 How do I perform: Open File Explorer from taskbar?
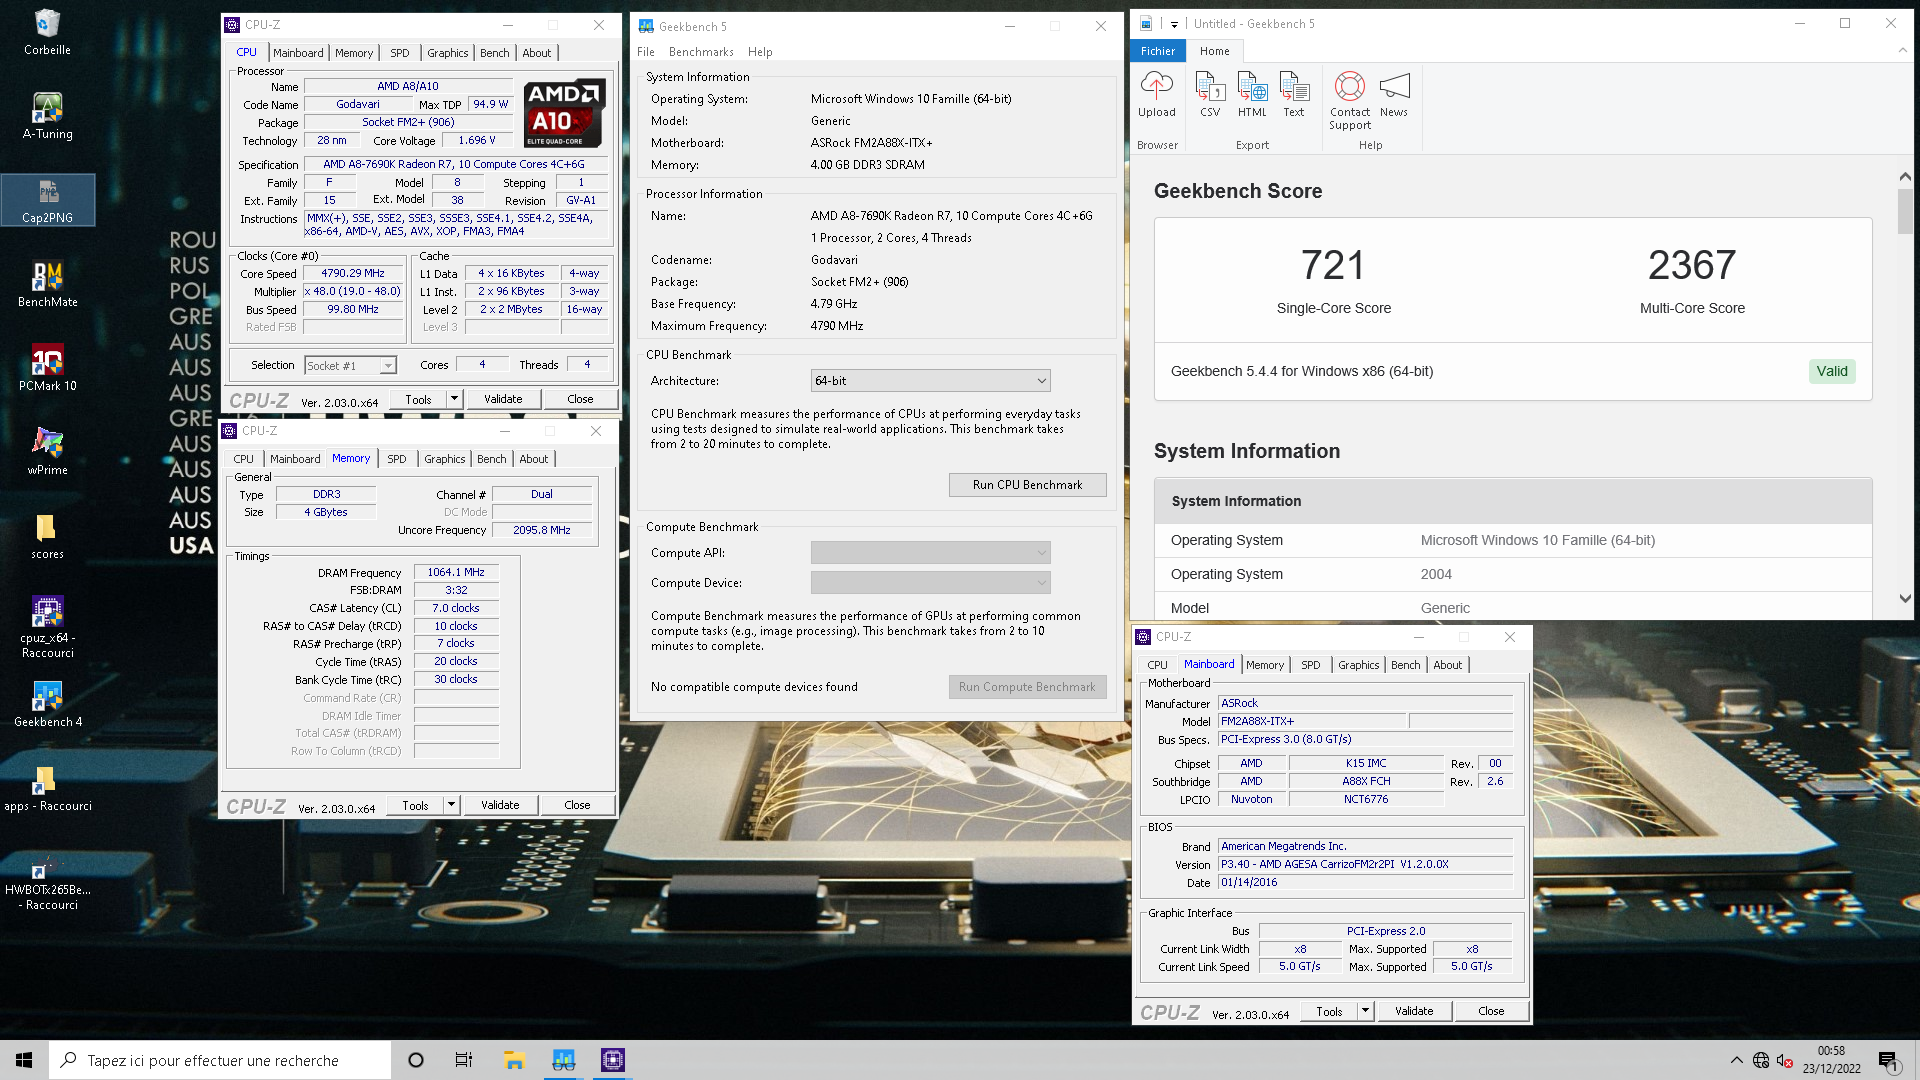click(514, 1060)
